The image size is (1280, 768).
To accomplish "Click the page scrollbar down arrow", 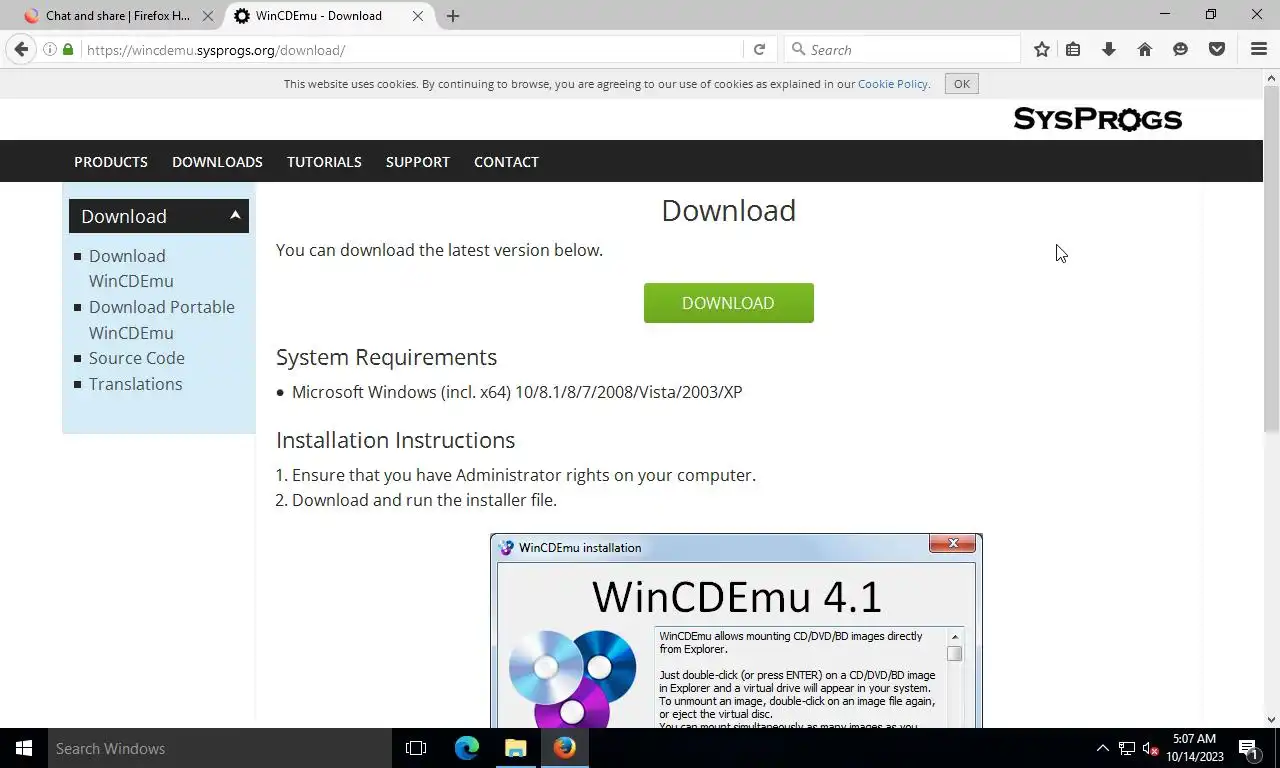I will [x=1272, y=719].
